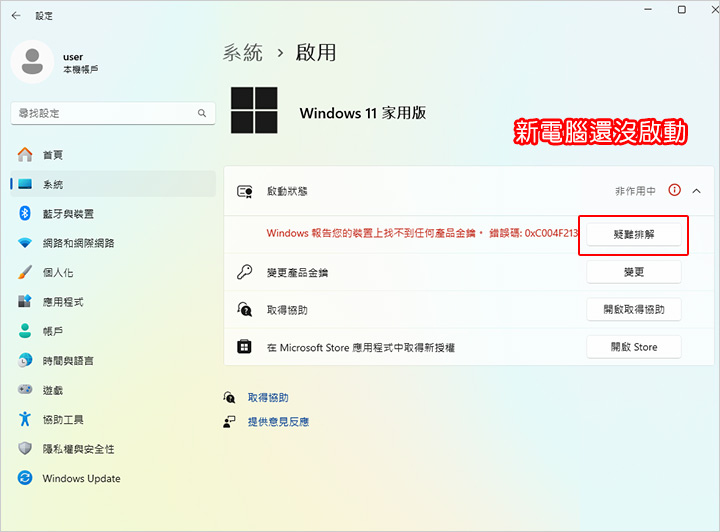Open the Bluetooth icon for 藍牙與裝置
The height and width of the screenshot is (532, 720).
coord(25,213)
